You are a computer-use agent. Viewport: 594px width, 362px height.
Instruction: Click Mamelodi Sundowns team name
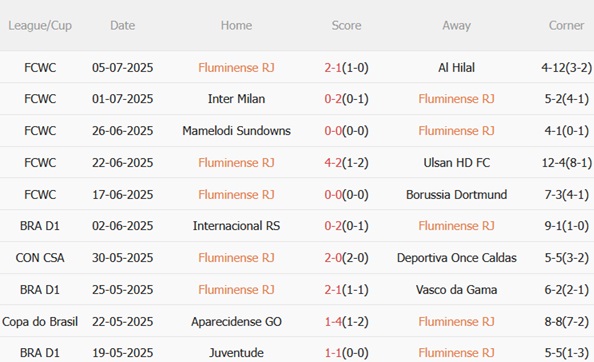[236, 131]
